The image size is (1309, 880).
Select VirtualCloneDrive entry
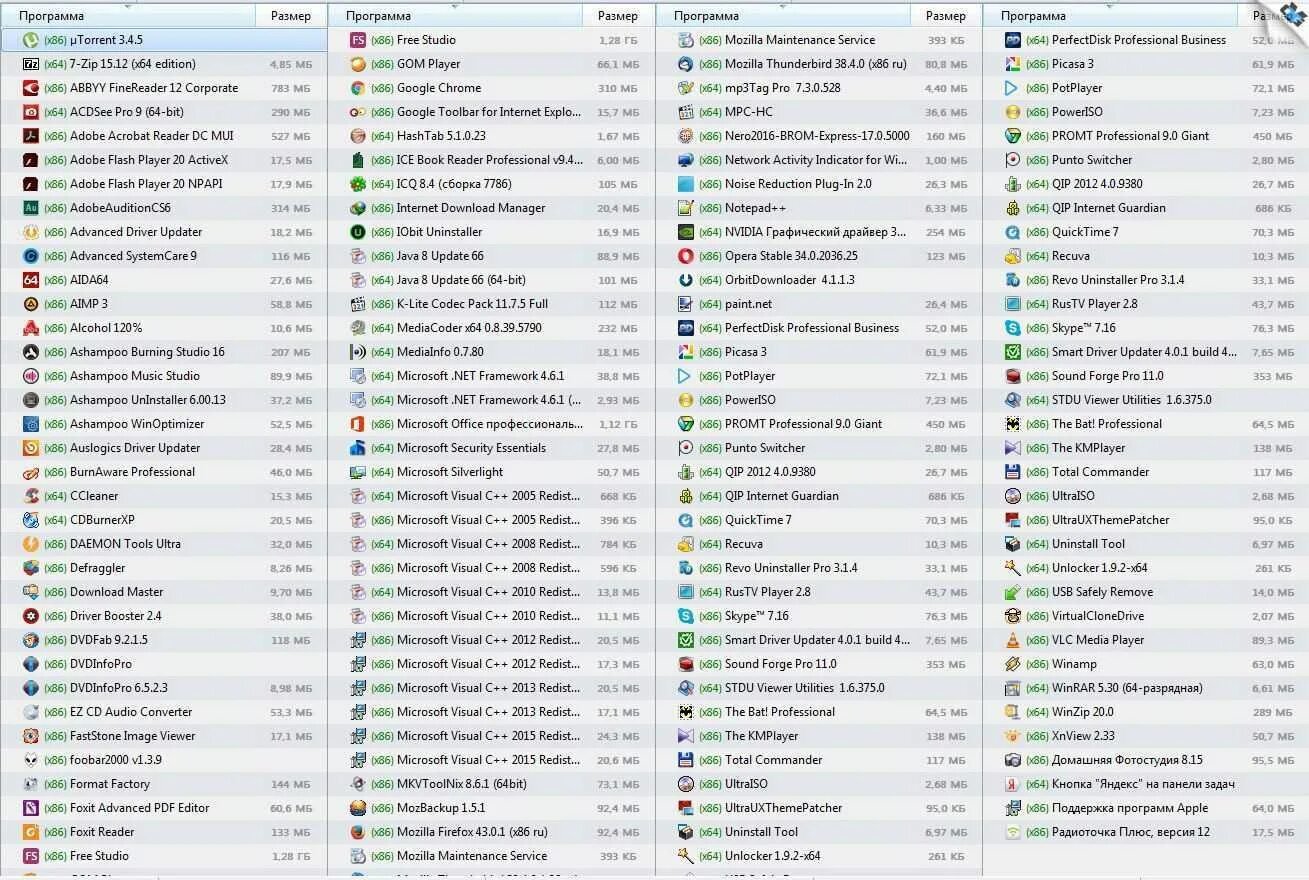[x=1146, y=616]
